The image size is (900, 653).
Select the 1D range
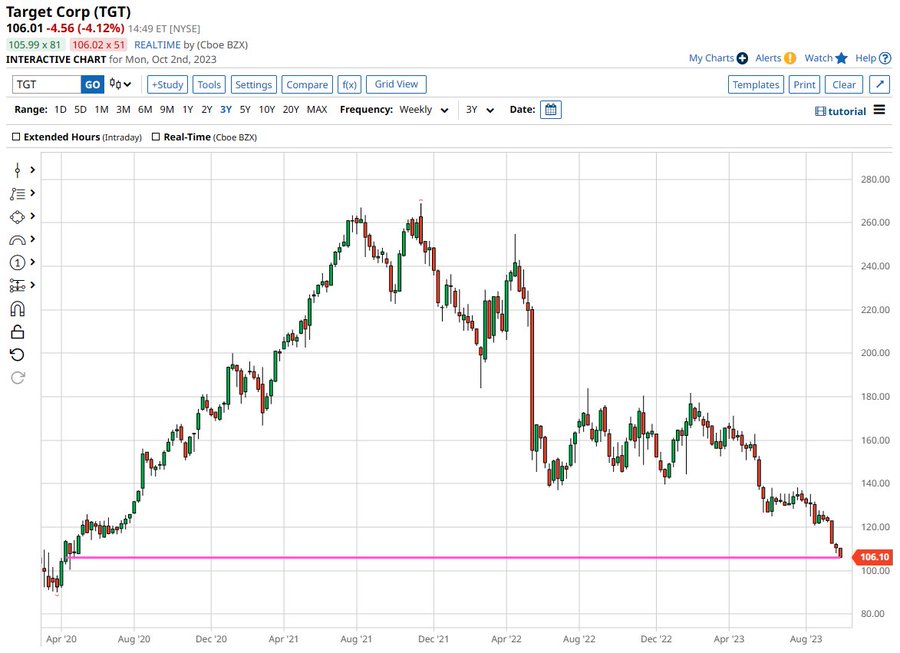60,110
